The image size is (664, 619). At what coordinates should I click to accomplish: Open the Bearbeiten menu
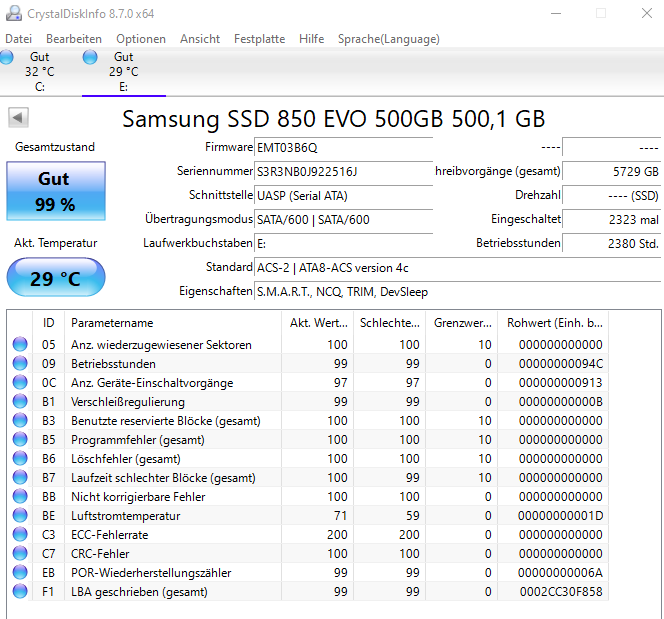pyautogui.click(x=74, y=39)
